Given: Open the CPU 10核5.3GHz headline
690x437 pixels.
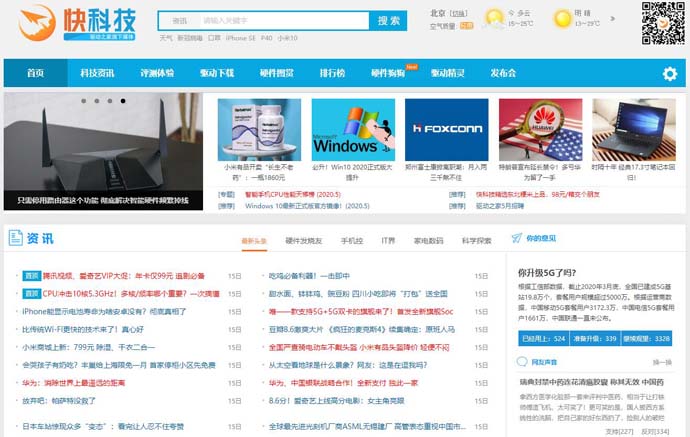Looking at the screenshot, I should (x=131, y=294).
